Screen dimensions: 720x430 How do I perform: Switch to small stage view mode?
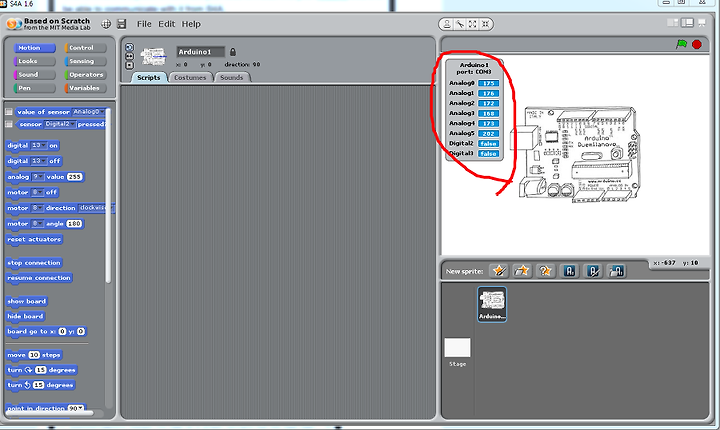[673, 23]
